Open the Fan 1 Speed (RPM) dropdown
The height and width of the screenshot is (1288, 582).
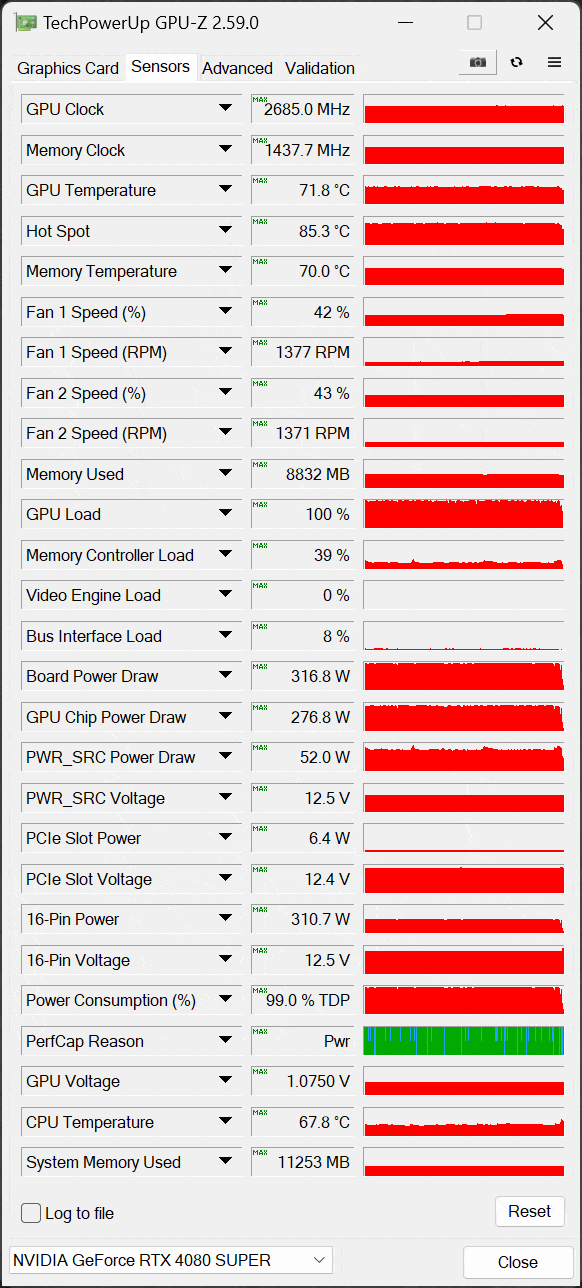(x=225, y=352)
